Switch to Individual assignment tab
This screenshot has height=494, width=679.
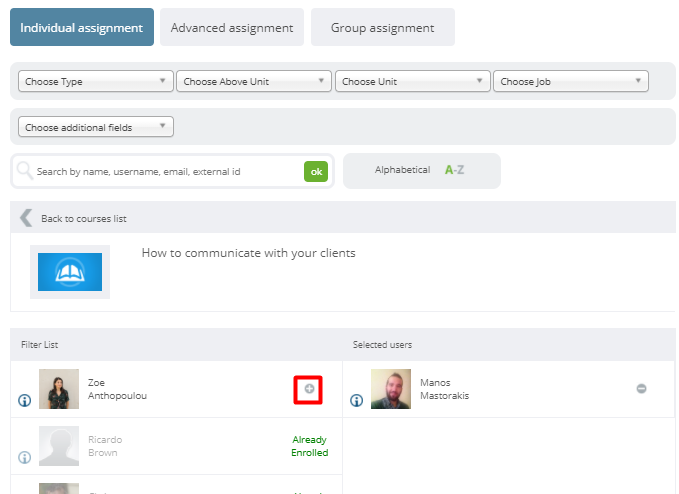pos(82,27)
